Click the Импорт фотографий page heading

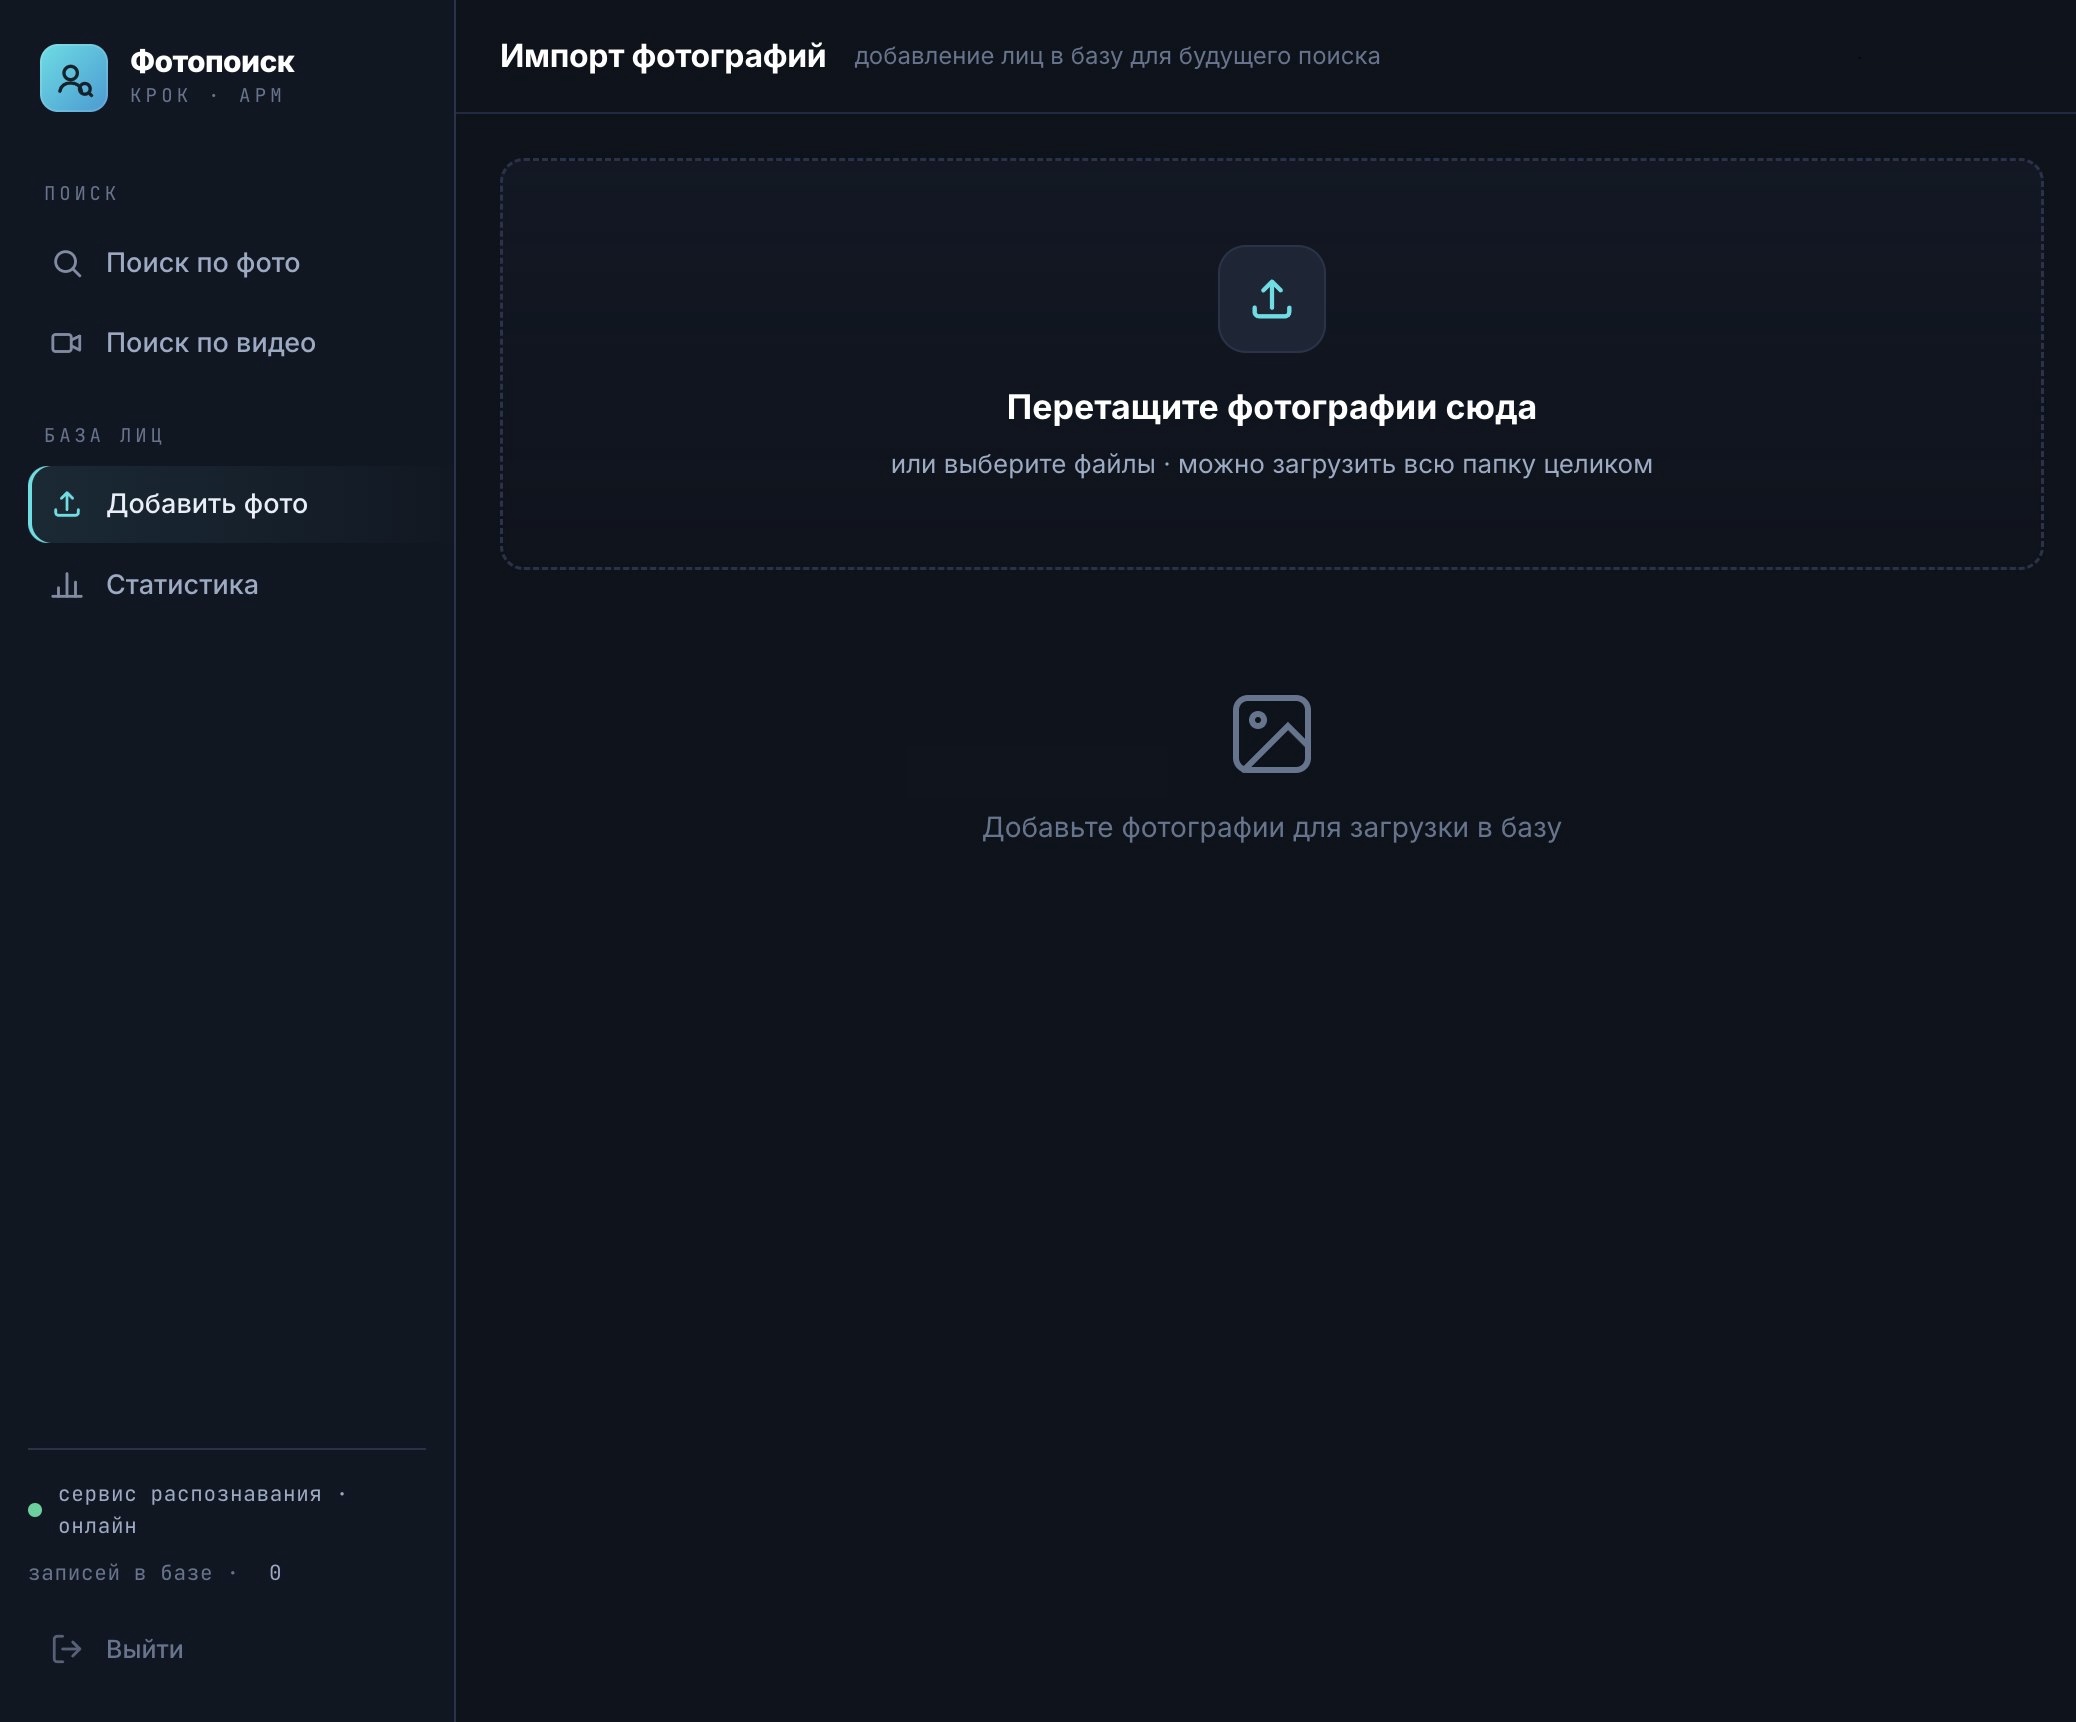[x=663, y=56]
